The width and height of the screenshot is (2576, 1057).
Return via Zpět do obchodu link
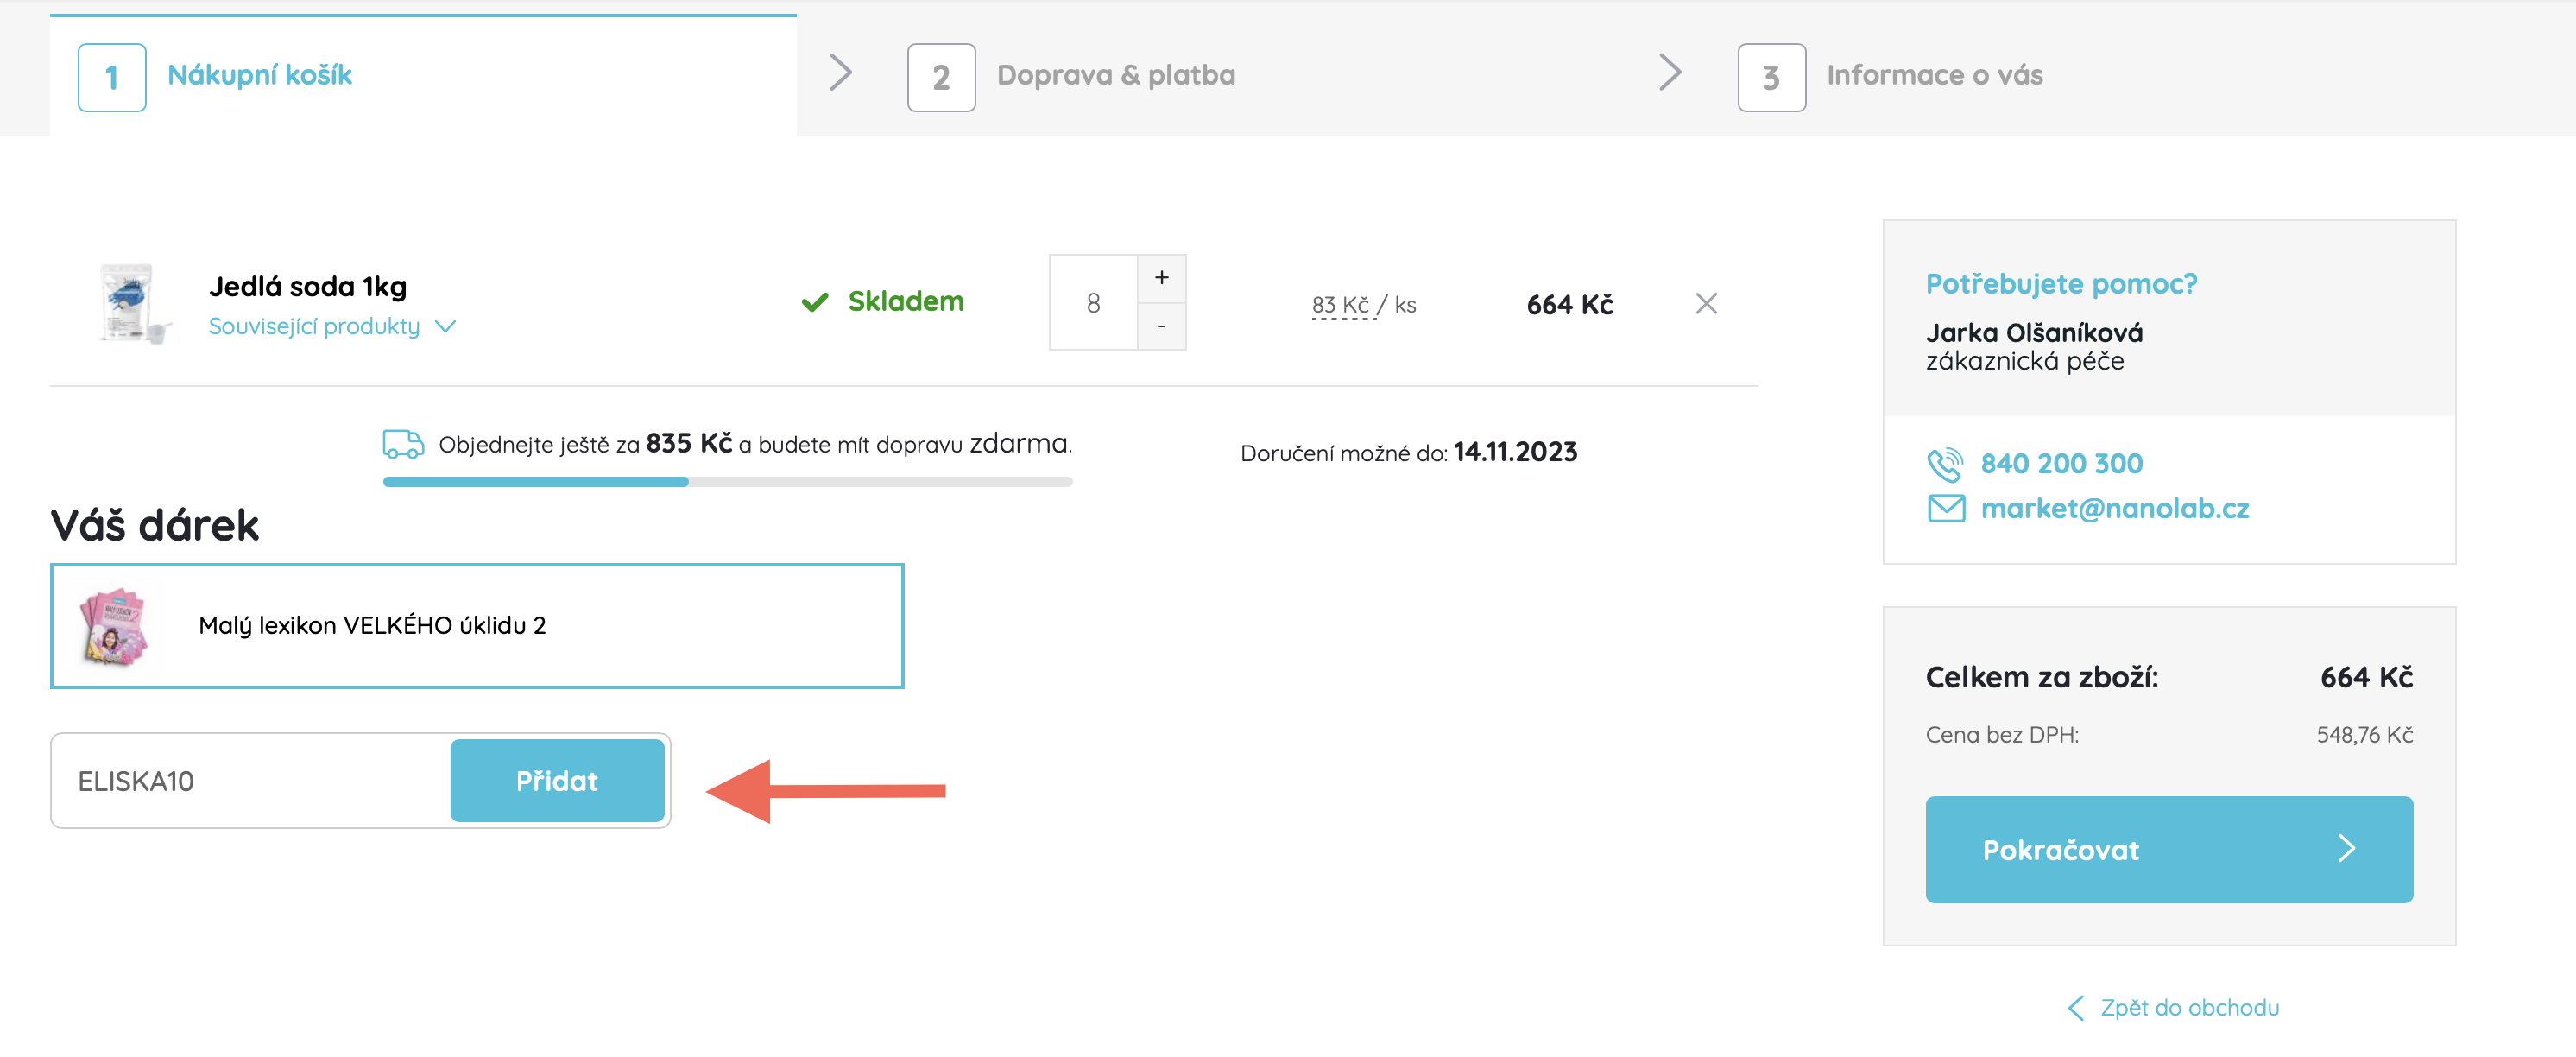[x=2189, y=1007]
